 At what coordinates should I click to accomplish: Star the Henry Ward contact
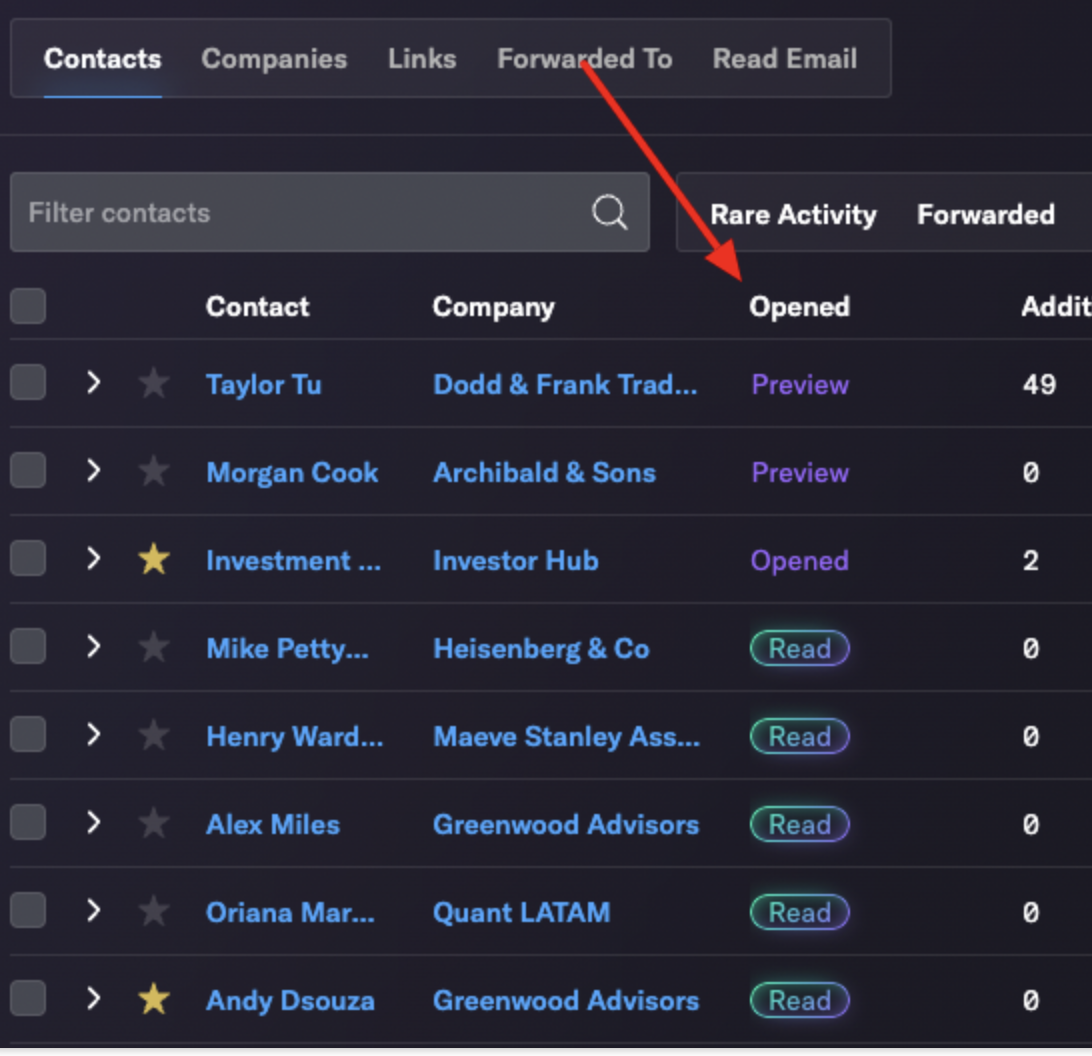154,735
